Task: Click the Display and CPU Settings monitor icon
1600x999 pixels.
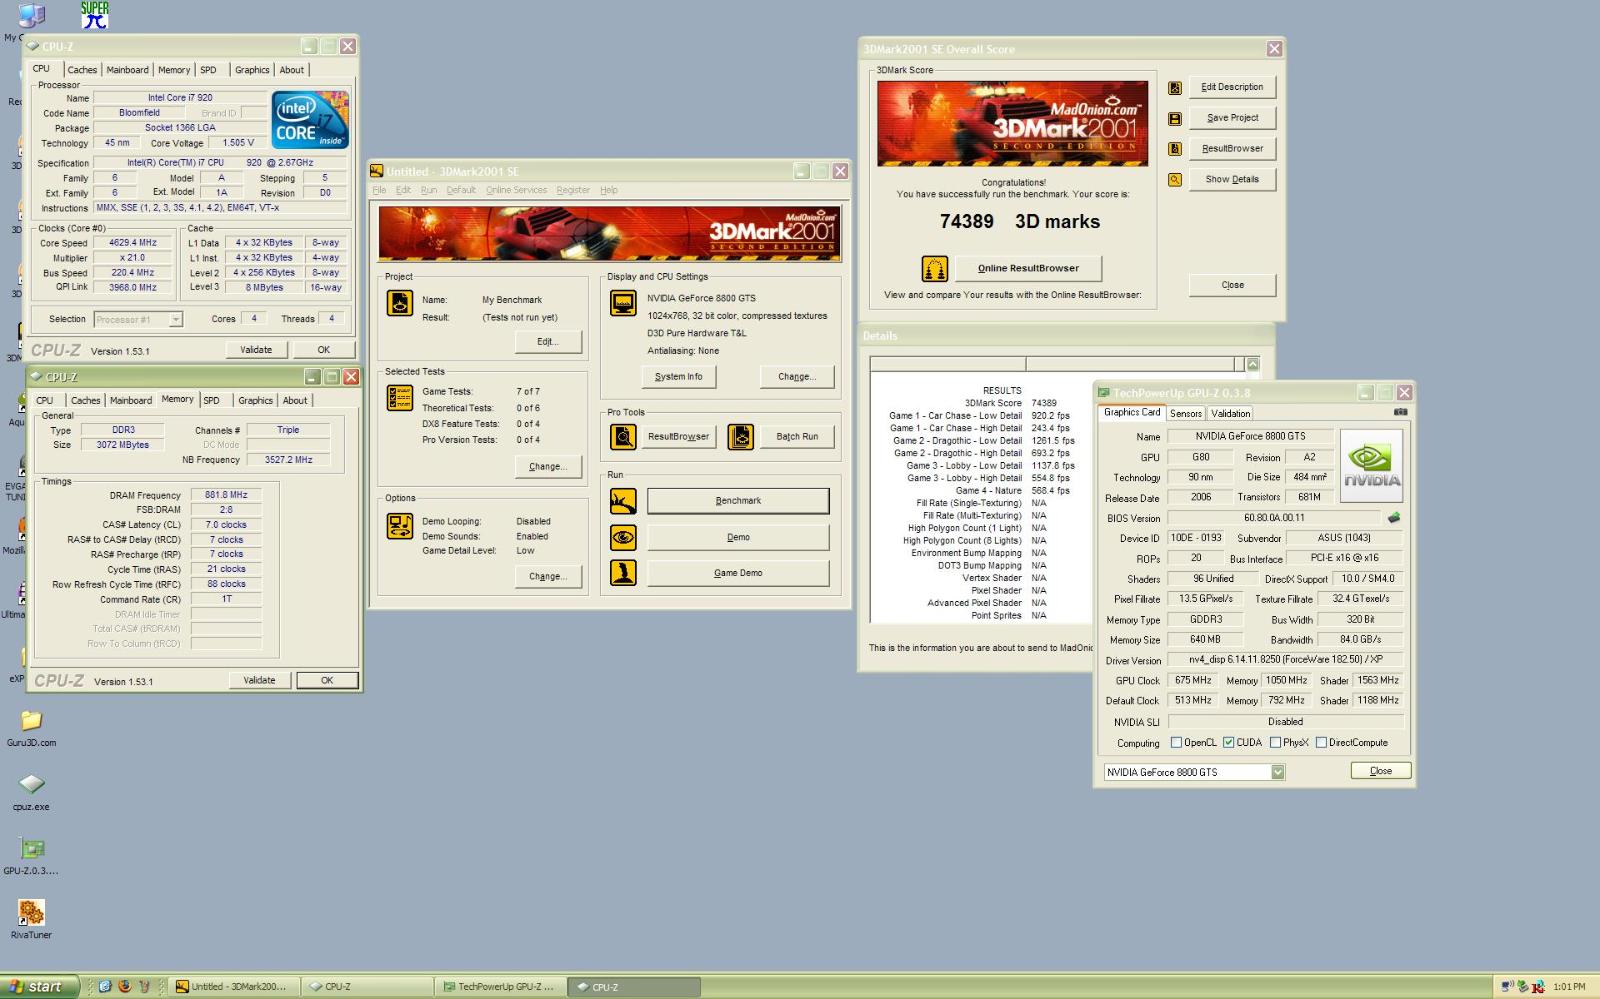Action: (623, 303)
